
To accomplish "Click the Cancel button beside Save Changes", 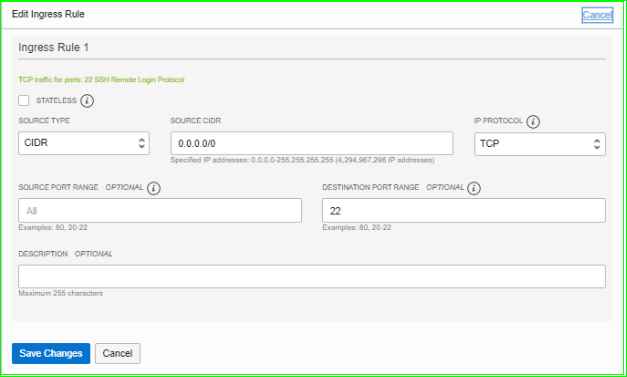I will click(118, 353).
